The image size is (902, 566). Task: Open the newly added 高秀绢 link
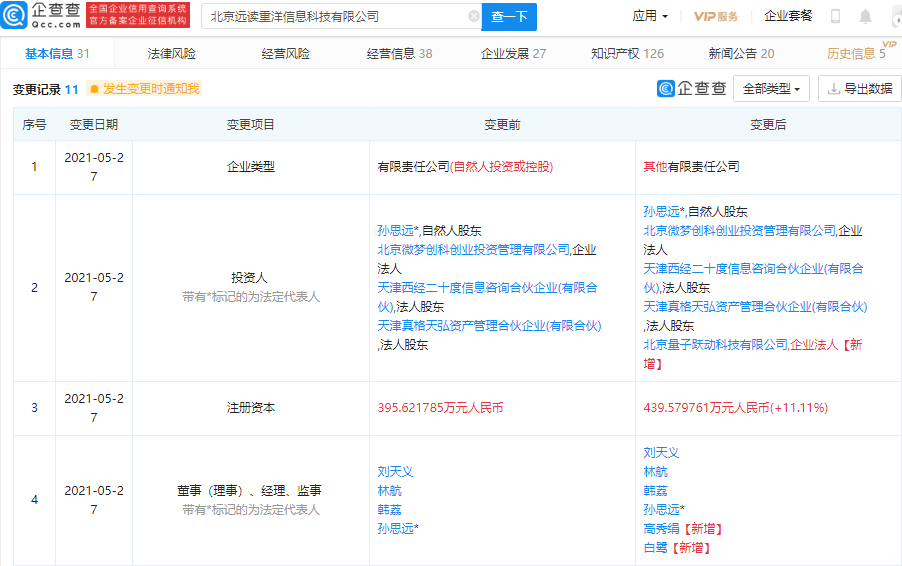(x=661, y=529)
